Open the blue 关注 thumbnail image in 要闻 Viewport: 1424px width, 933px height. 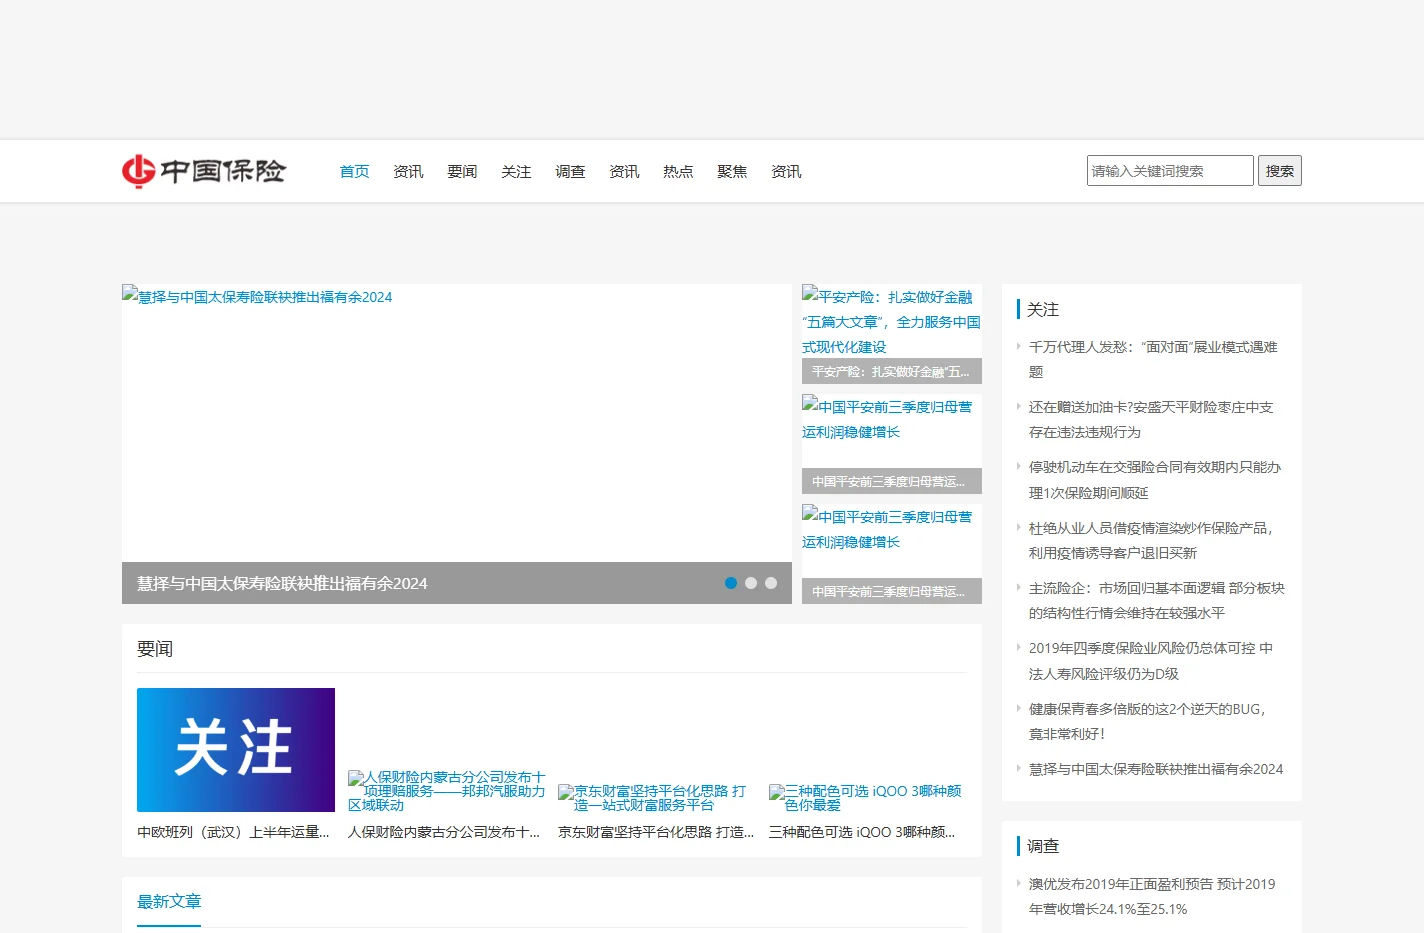tap(236, 750)
